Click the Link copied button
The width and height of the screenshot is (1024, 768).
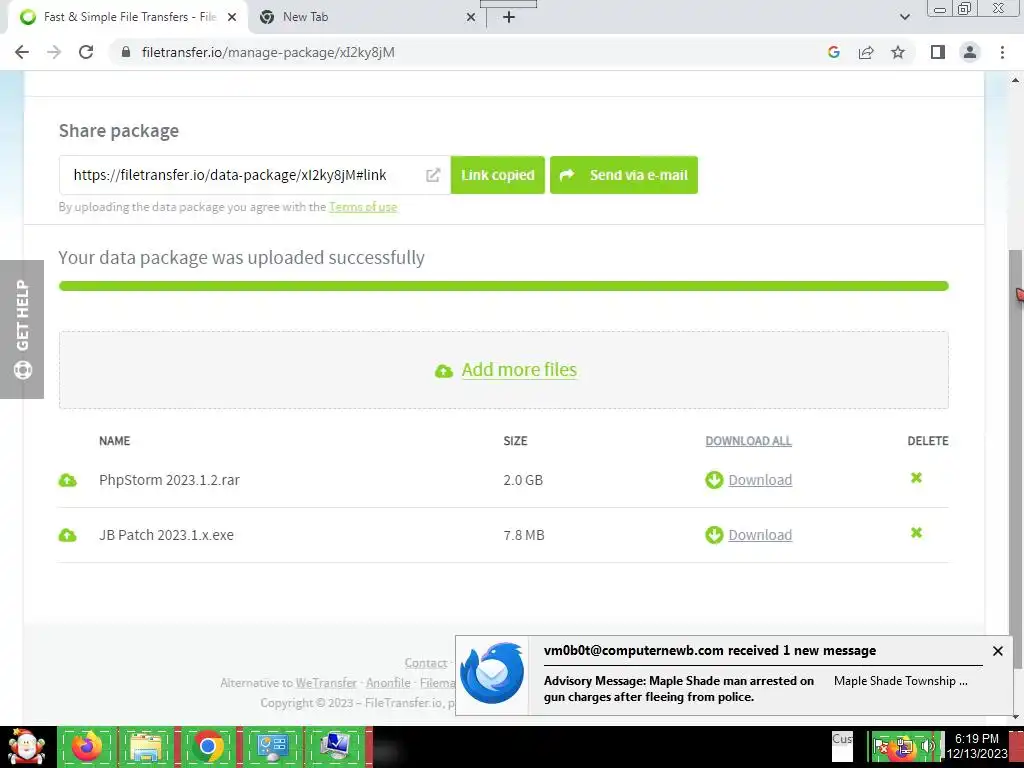(498, 175)
